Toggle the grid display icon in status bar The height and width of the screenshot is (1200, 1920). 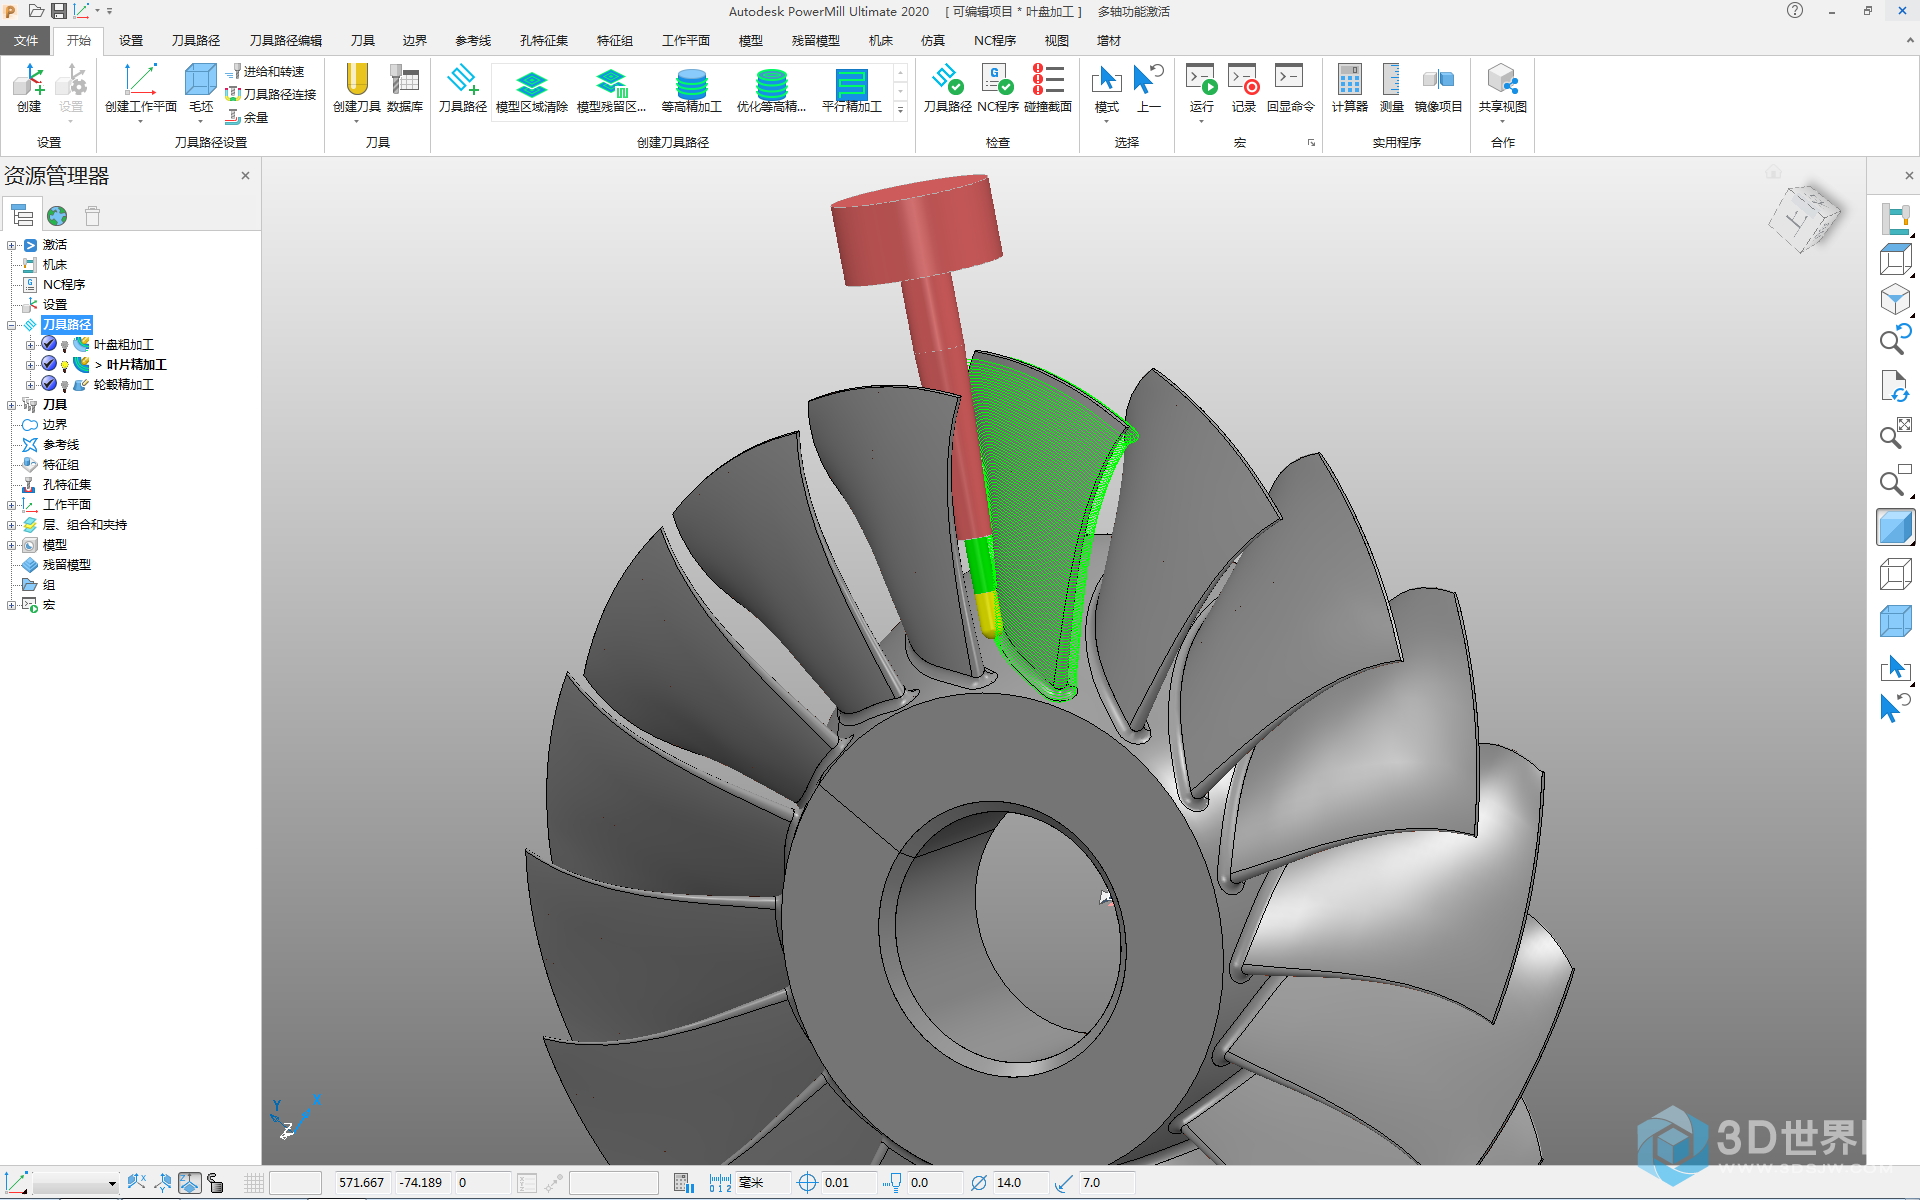[254, 1183]
